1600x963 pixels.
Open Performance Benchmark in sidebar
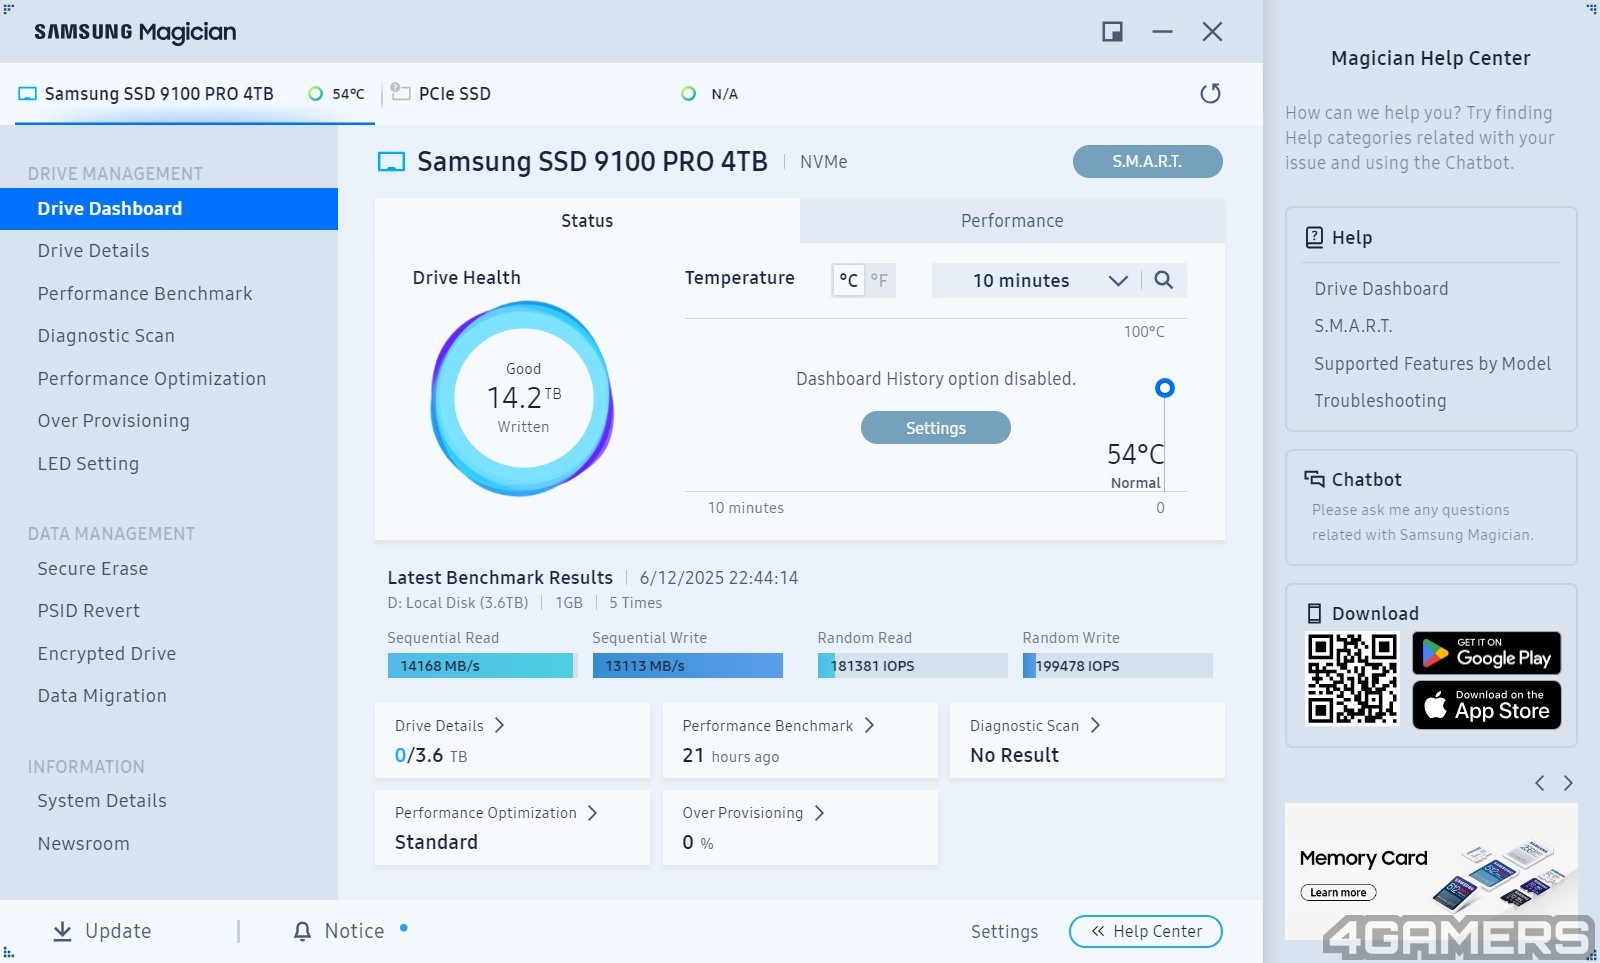[x=169, y=294]
